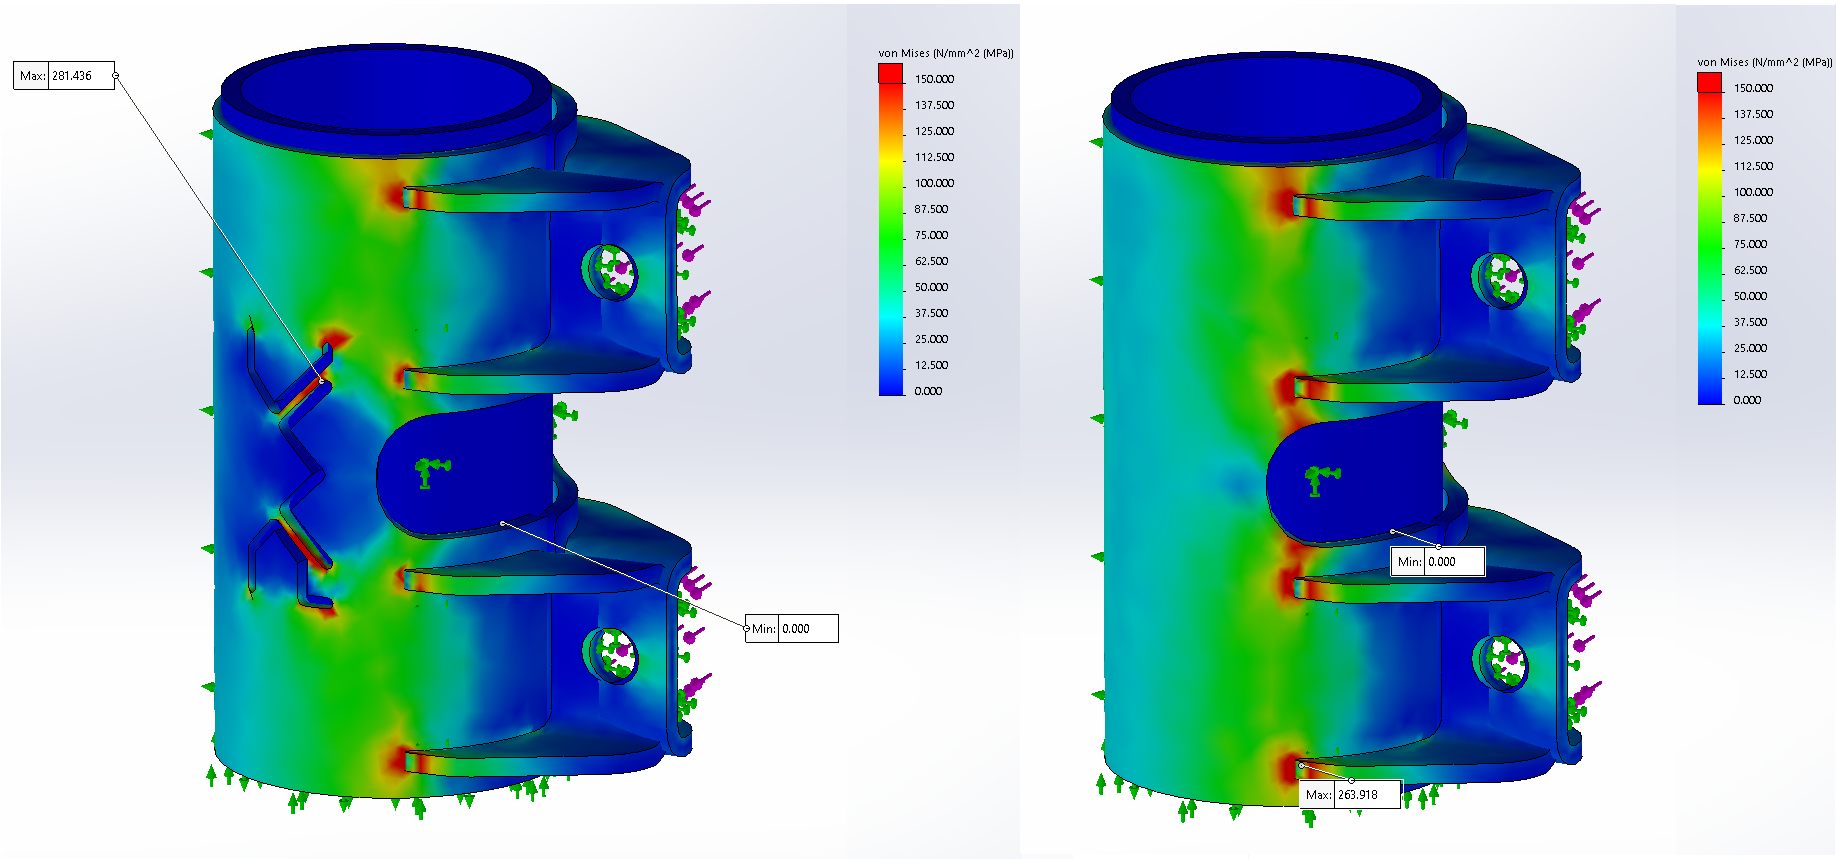Click lower bolt hole on the plain cylinder model

tap(1500, 664)
